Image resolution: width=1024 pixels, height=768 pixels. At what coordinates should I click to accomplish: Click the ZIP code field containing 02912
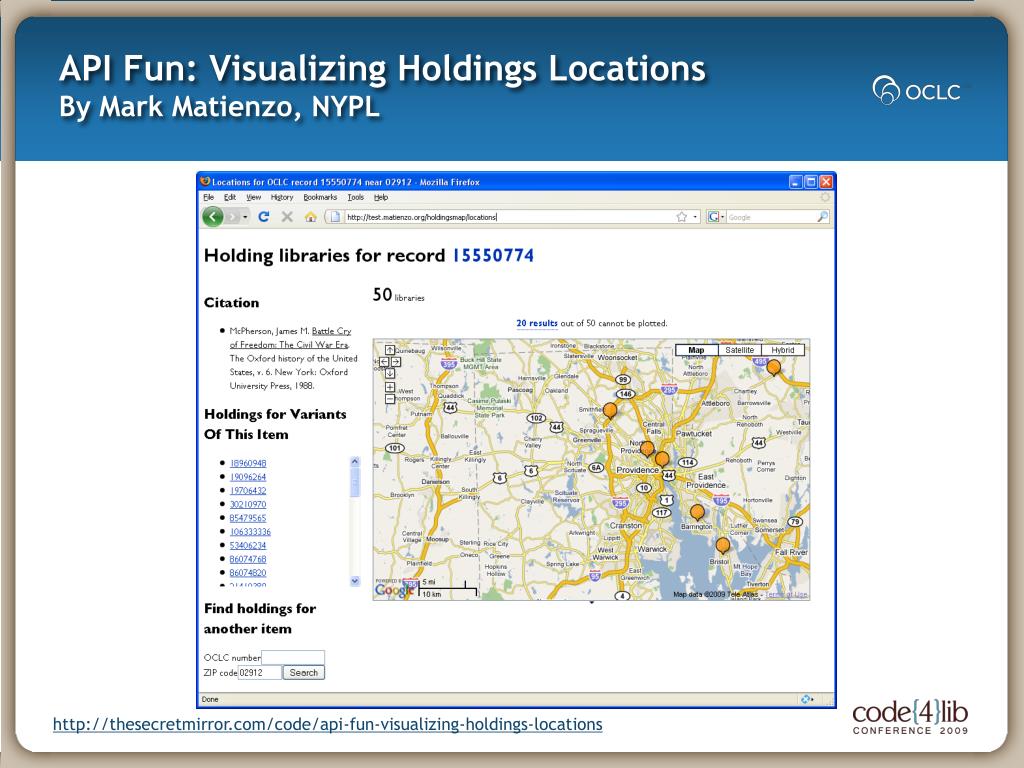(259, 673)
